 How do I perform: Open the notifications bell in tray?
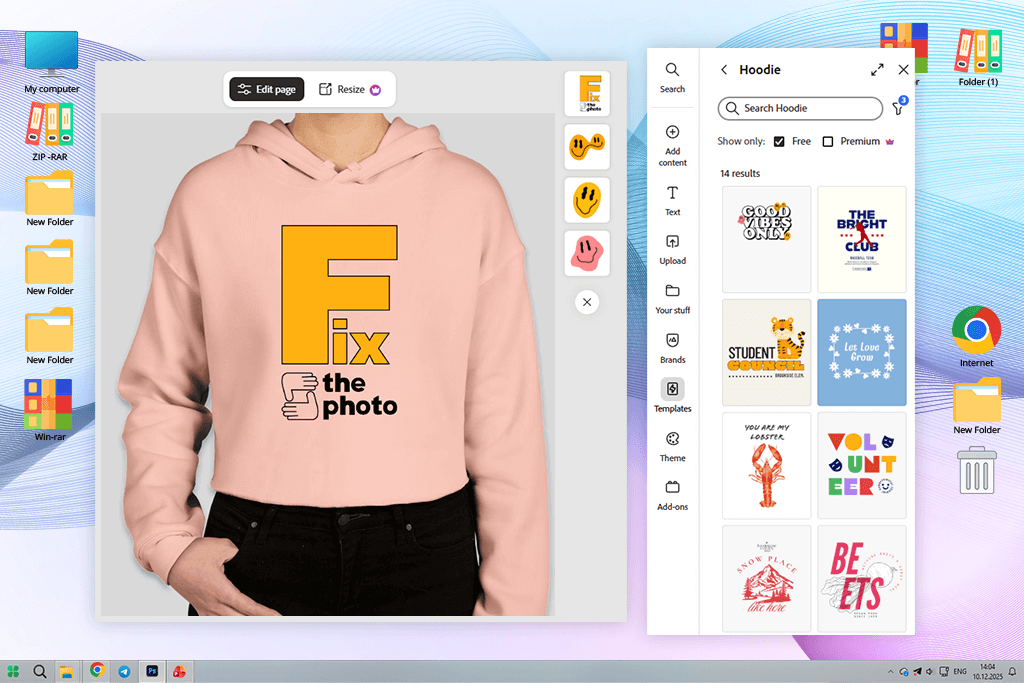[x=1012, y=671]
